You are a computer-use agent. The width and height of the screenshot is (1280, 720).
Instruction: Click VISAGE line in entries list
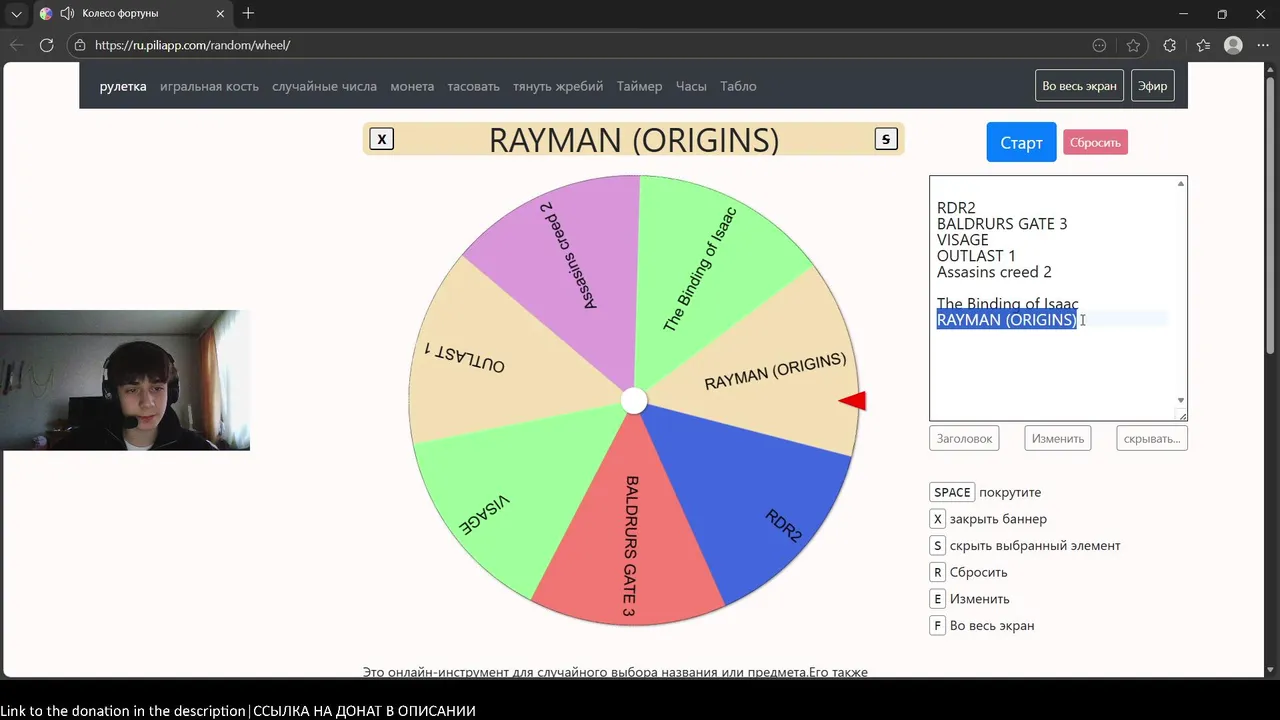(x=962, y=240)
